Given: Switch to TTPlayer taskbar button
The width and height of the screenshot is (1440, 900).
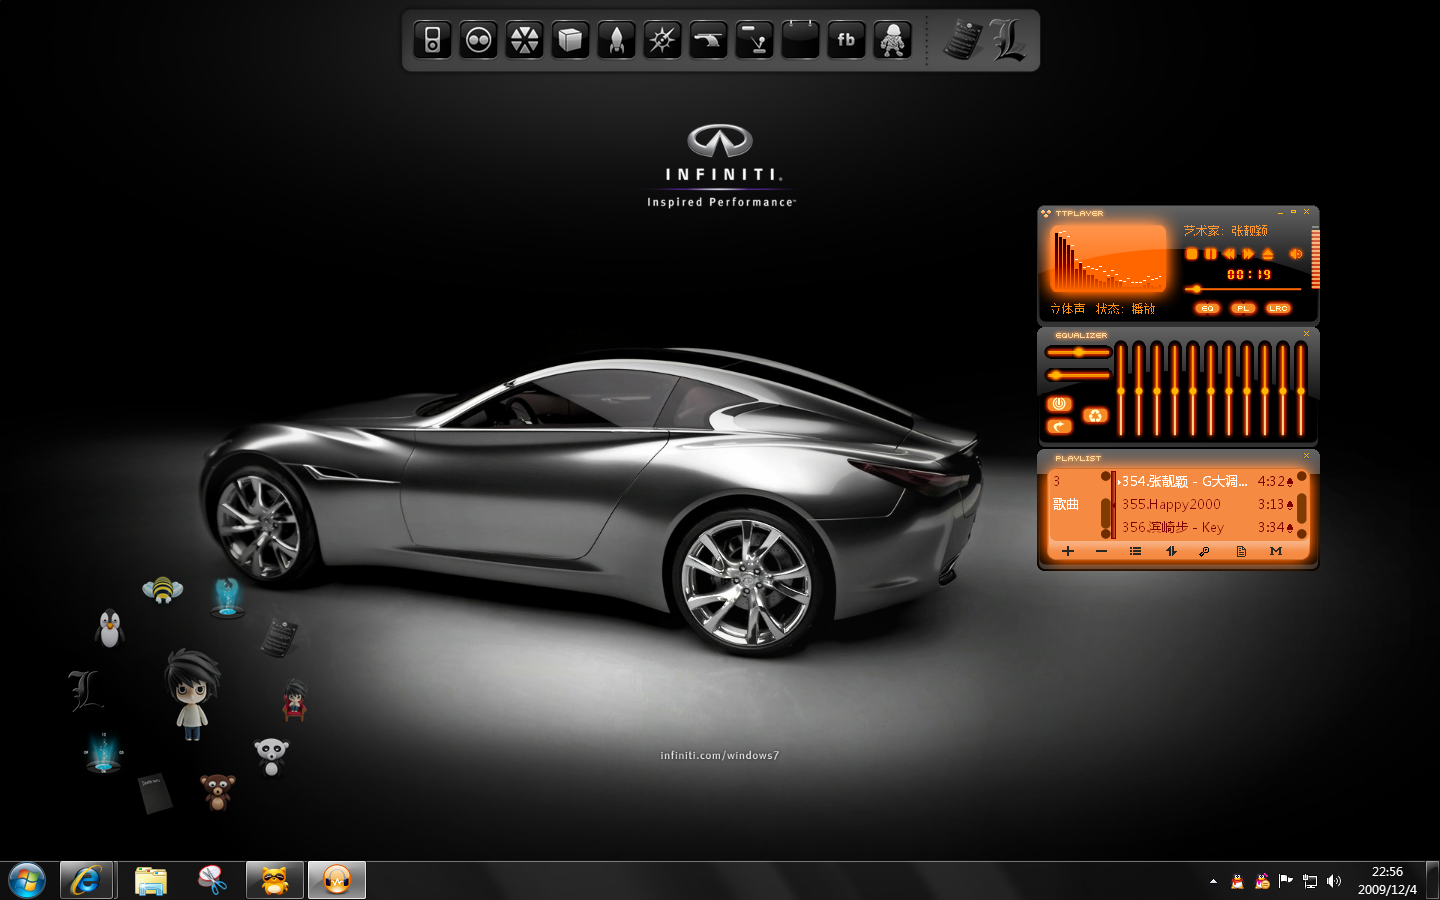Looking at the screenshot, I should pos(337,880).
